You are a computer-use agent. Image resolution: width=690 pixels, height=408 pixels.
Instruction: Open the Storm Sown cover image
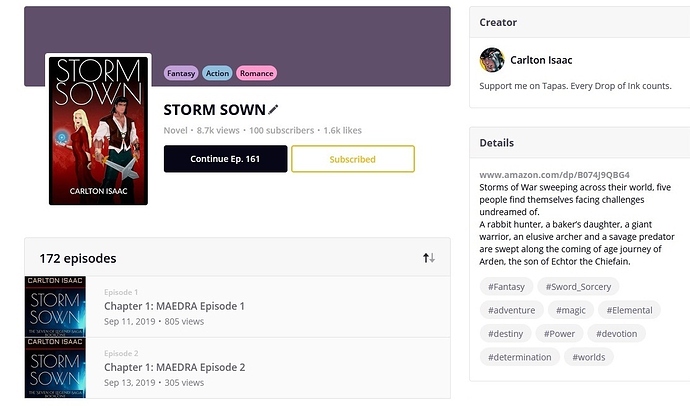coord(98,130)
